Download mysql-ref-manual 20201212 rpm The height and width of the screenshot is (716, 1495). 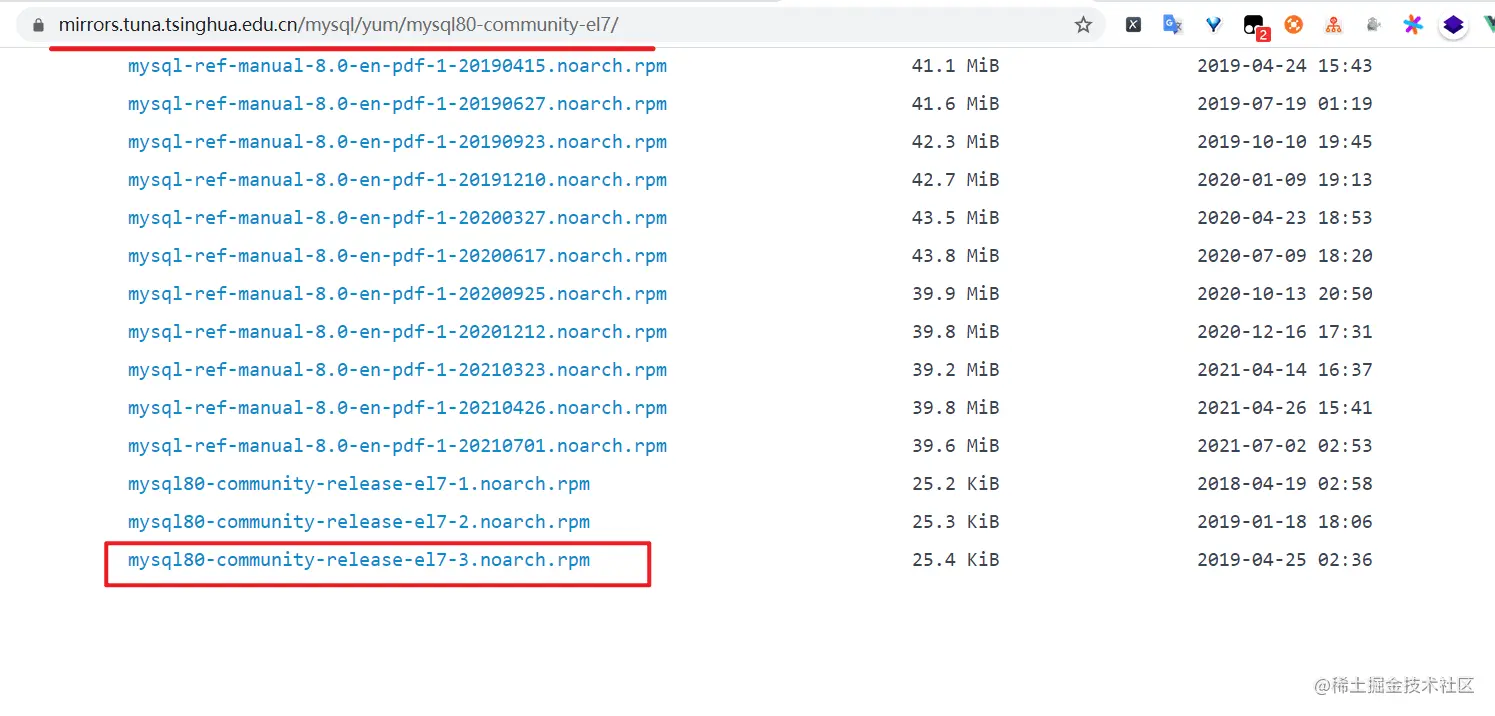pos(397,332)
